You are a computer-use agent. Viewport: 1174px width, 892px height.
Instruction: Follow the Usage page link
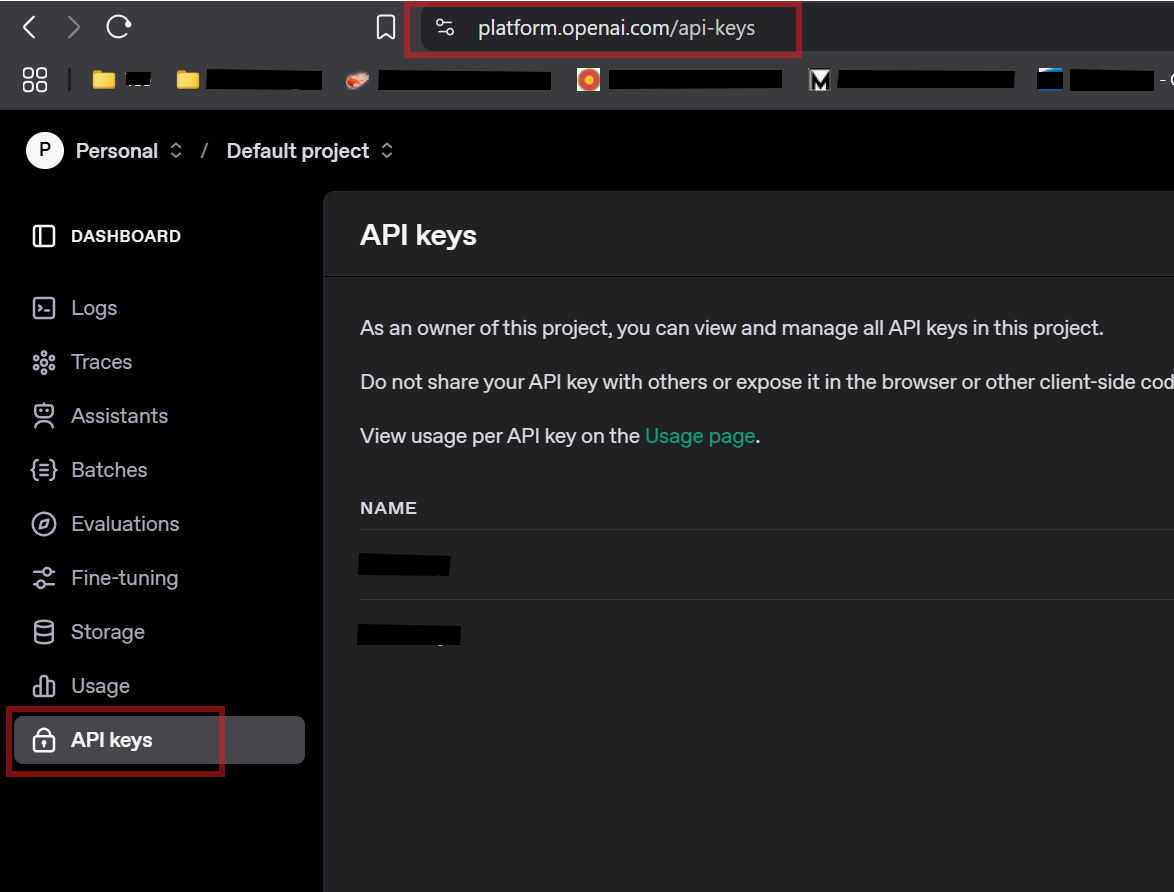pos(700,436)
